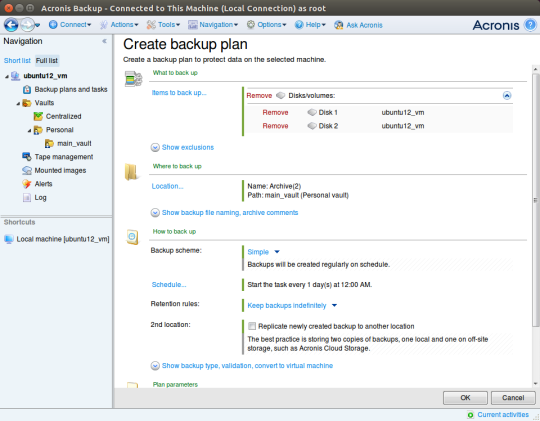This screenshot has height=421, width=540.
Task: Open the Actions menu
Action: [119, 25]
